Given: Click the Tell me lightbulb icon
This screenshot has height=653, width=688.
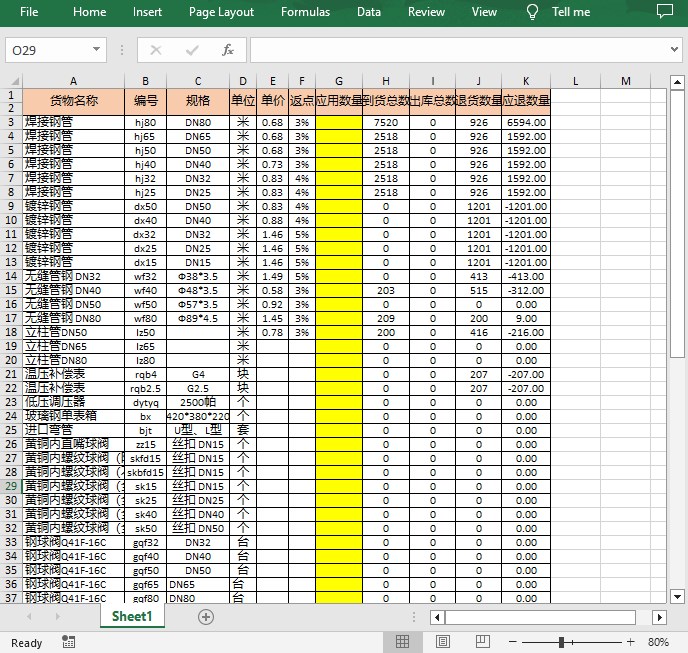Looking at the screenshot, I should (532, 12).
